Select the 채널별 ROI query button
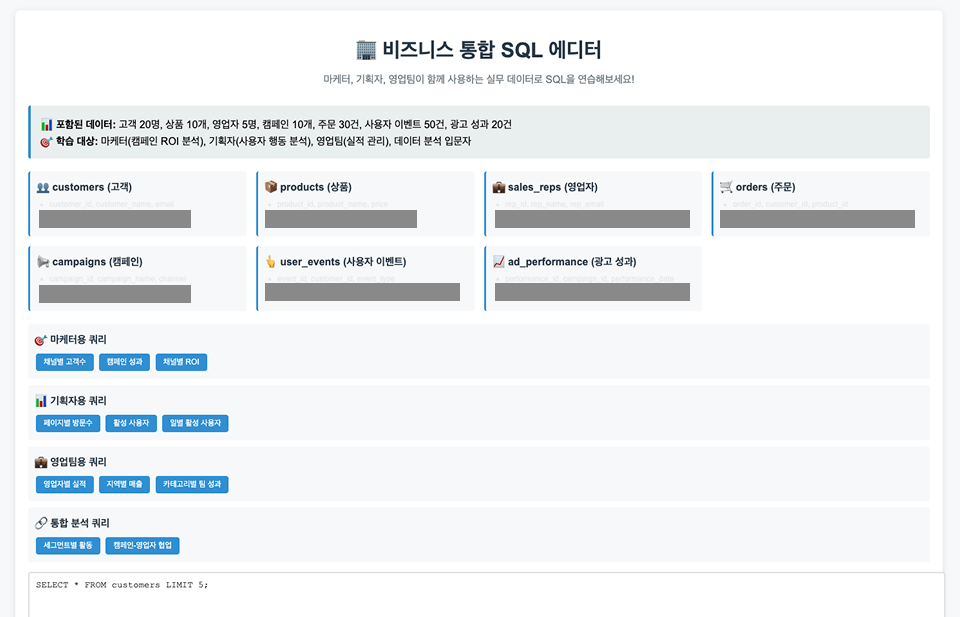This screenshot has height=617, width=960. tap(181, 362)
